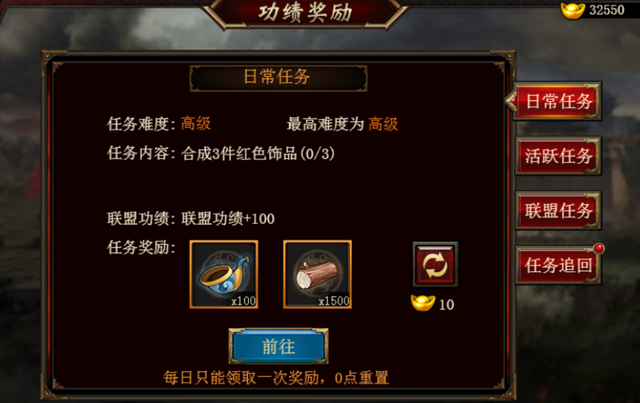The width and height of the screenshot is (640, 403).
Task: Switch to the 活跃任务 tab
Action: [x=558, y=156]
